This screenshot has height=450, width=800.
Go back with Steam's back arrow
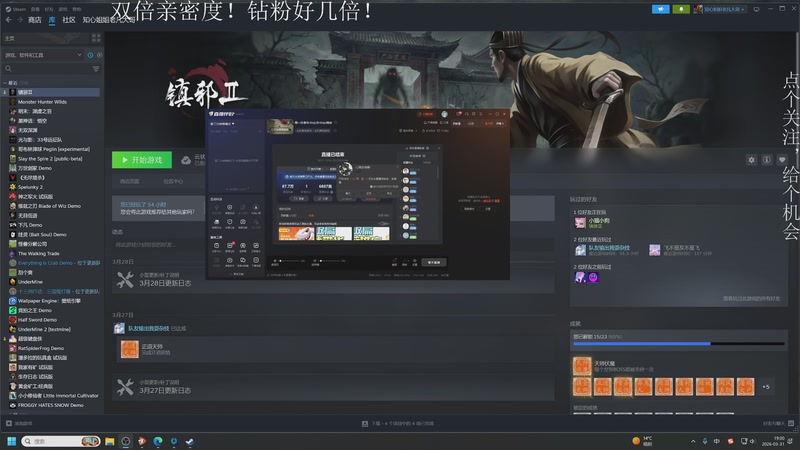(8, 20)
